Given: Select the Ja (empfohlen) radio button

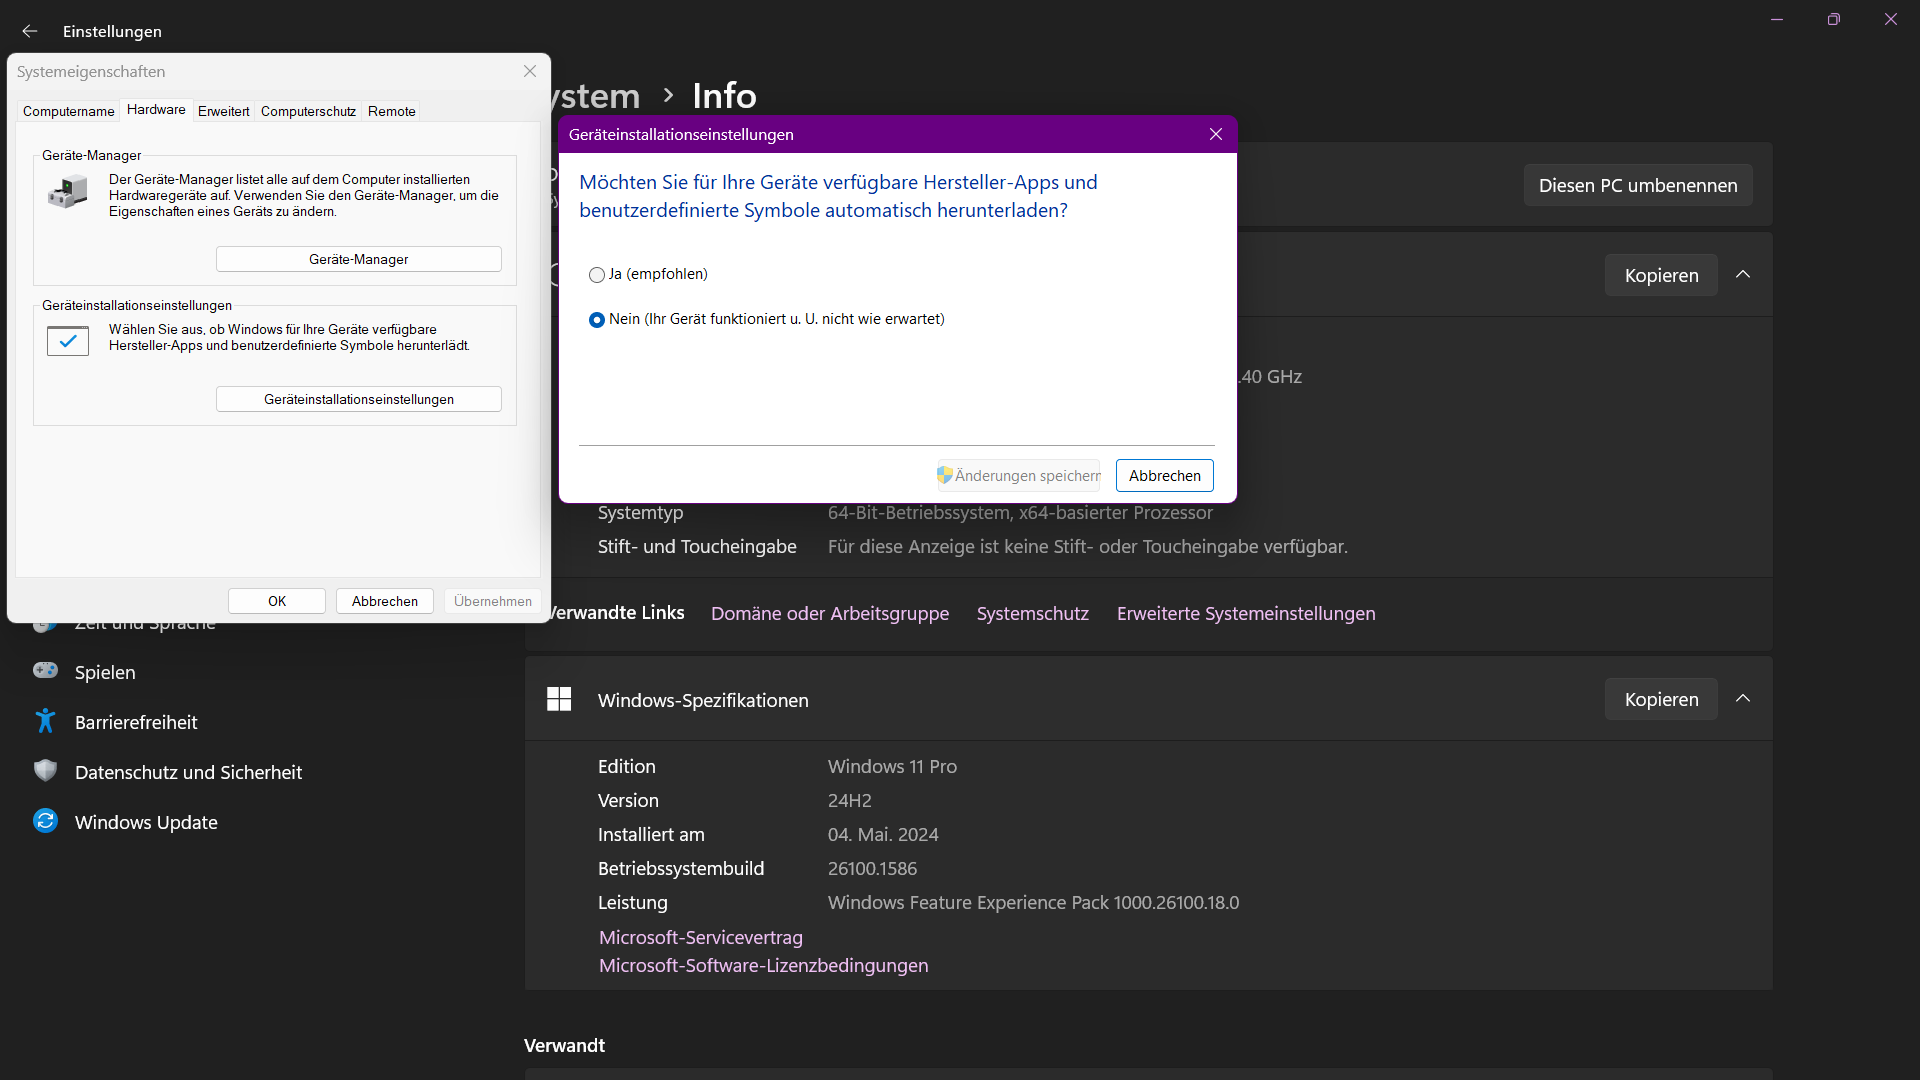Looking at the screenshot, I should tap(597, 275).
